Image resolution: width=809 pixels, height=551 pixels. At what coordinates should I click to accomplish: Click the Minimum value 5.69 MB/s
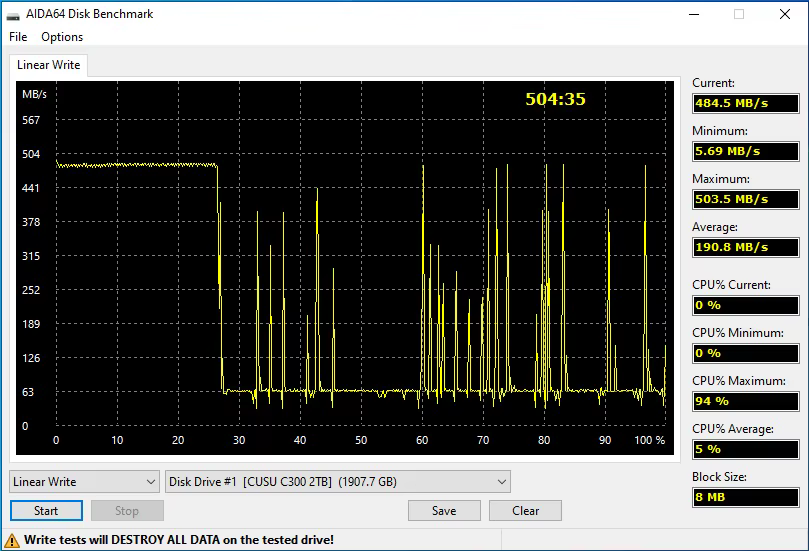[x=746, y=151]
